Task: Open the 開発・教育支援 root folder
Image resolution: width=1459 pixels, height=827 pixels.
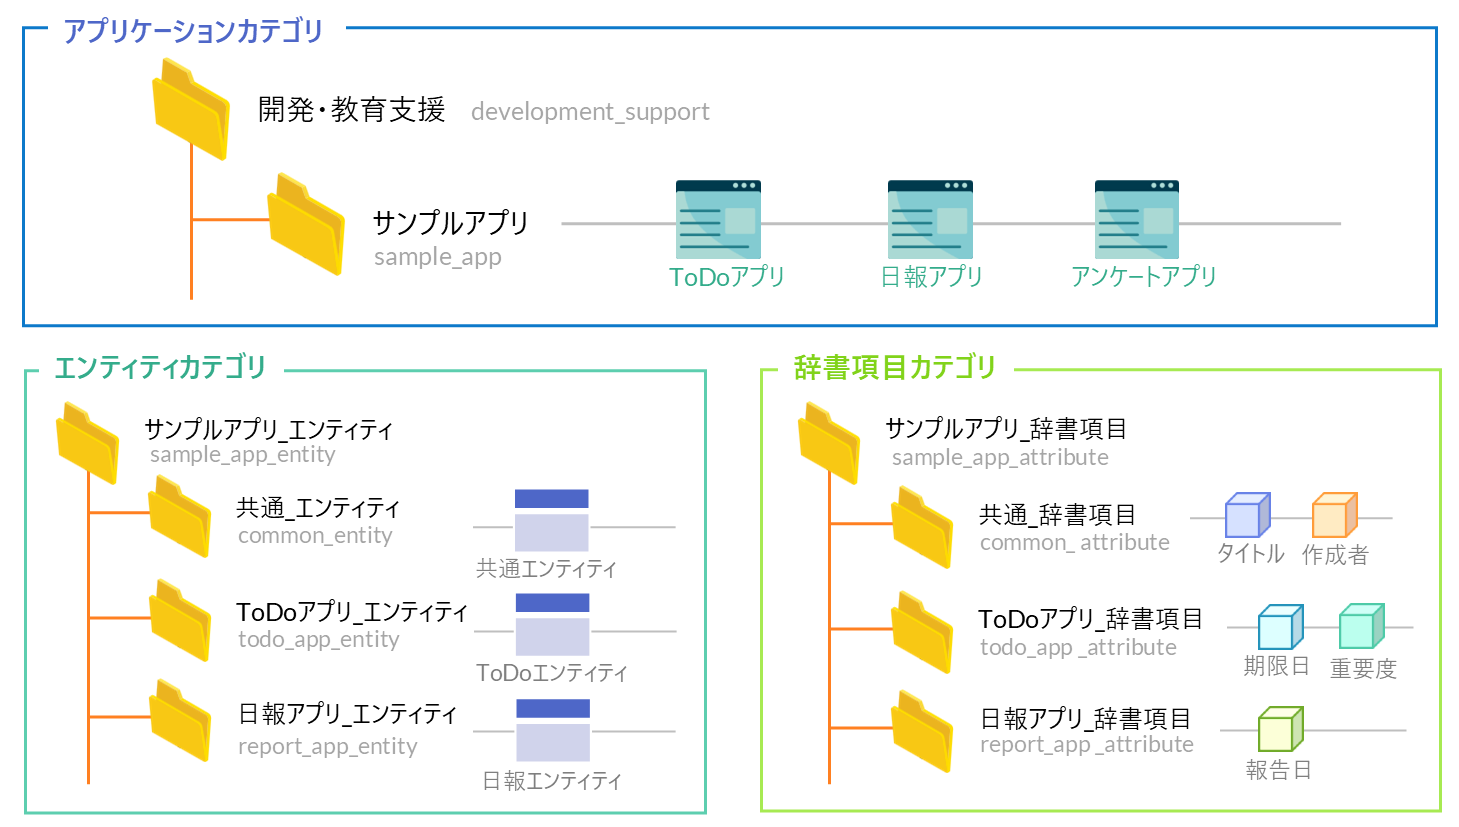Action: point(191,109)
